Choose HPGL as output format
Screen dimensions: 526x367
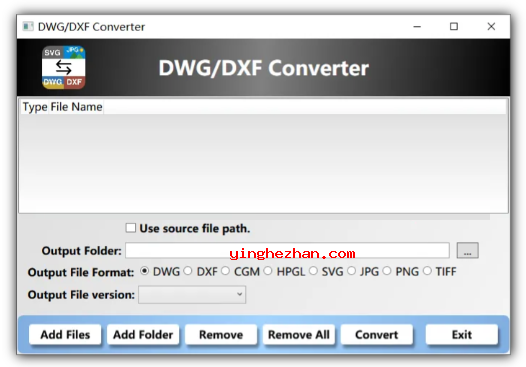point(268,271)
